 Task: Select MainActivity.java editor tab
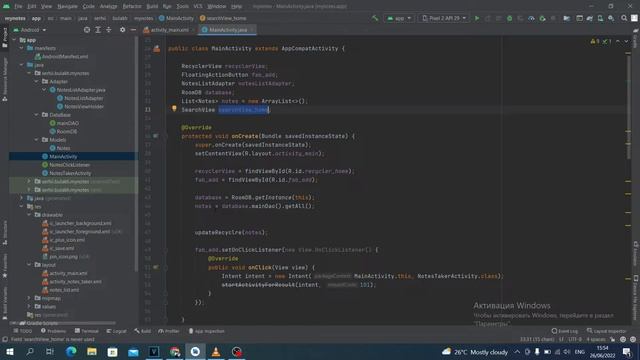tap(227, 30)
